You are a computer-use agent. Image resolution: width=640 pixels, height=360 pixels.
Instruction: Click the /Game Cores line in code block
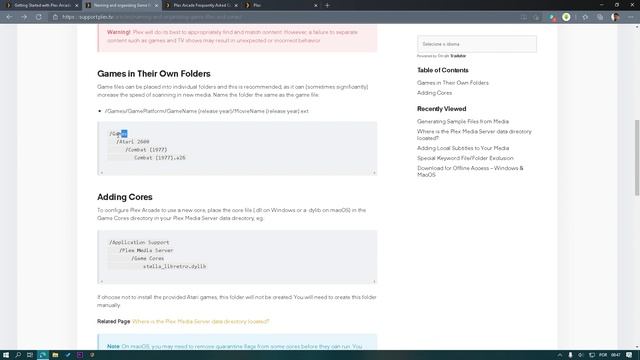147,258
